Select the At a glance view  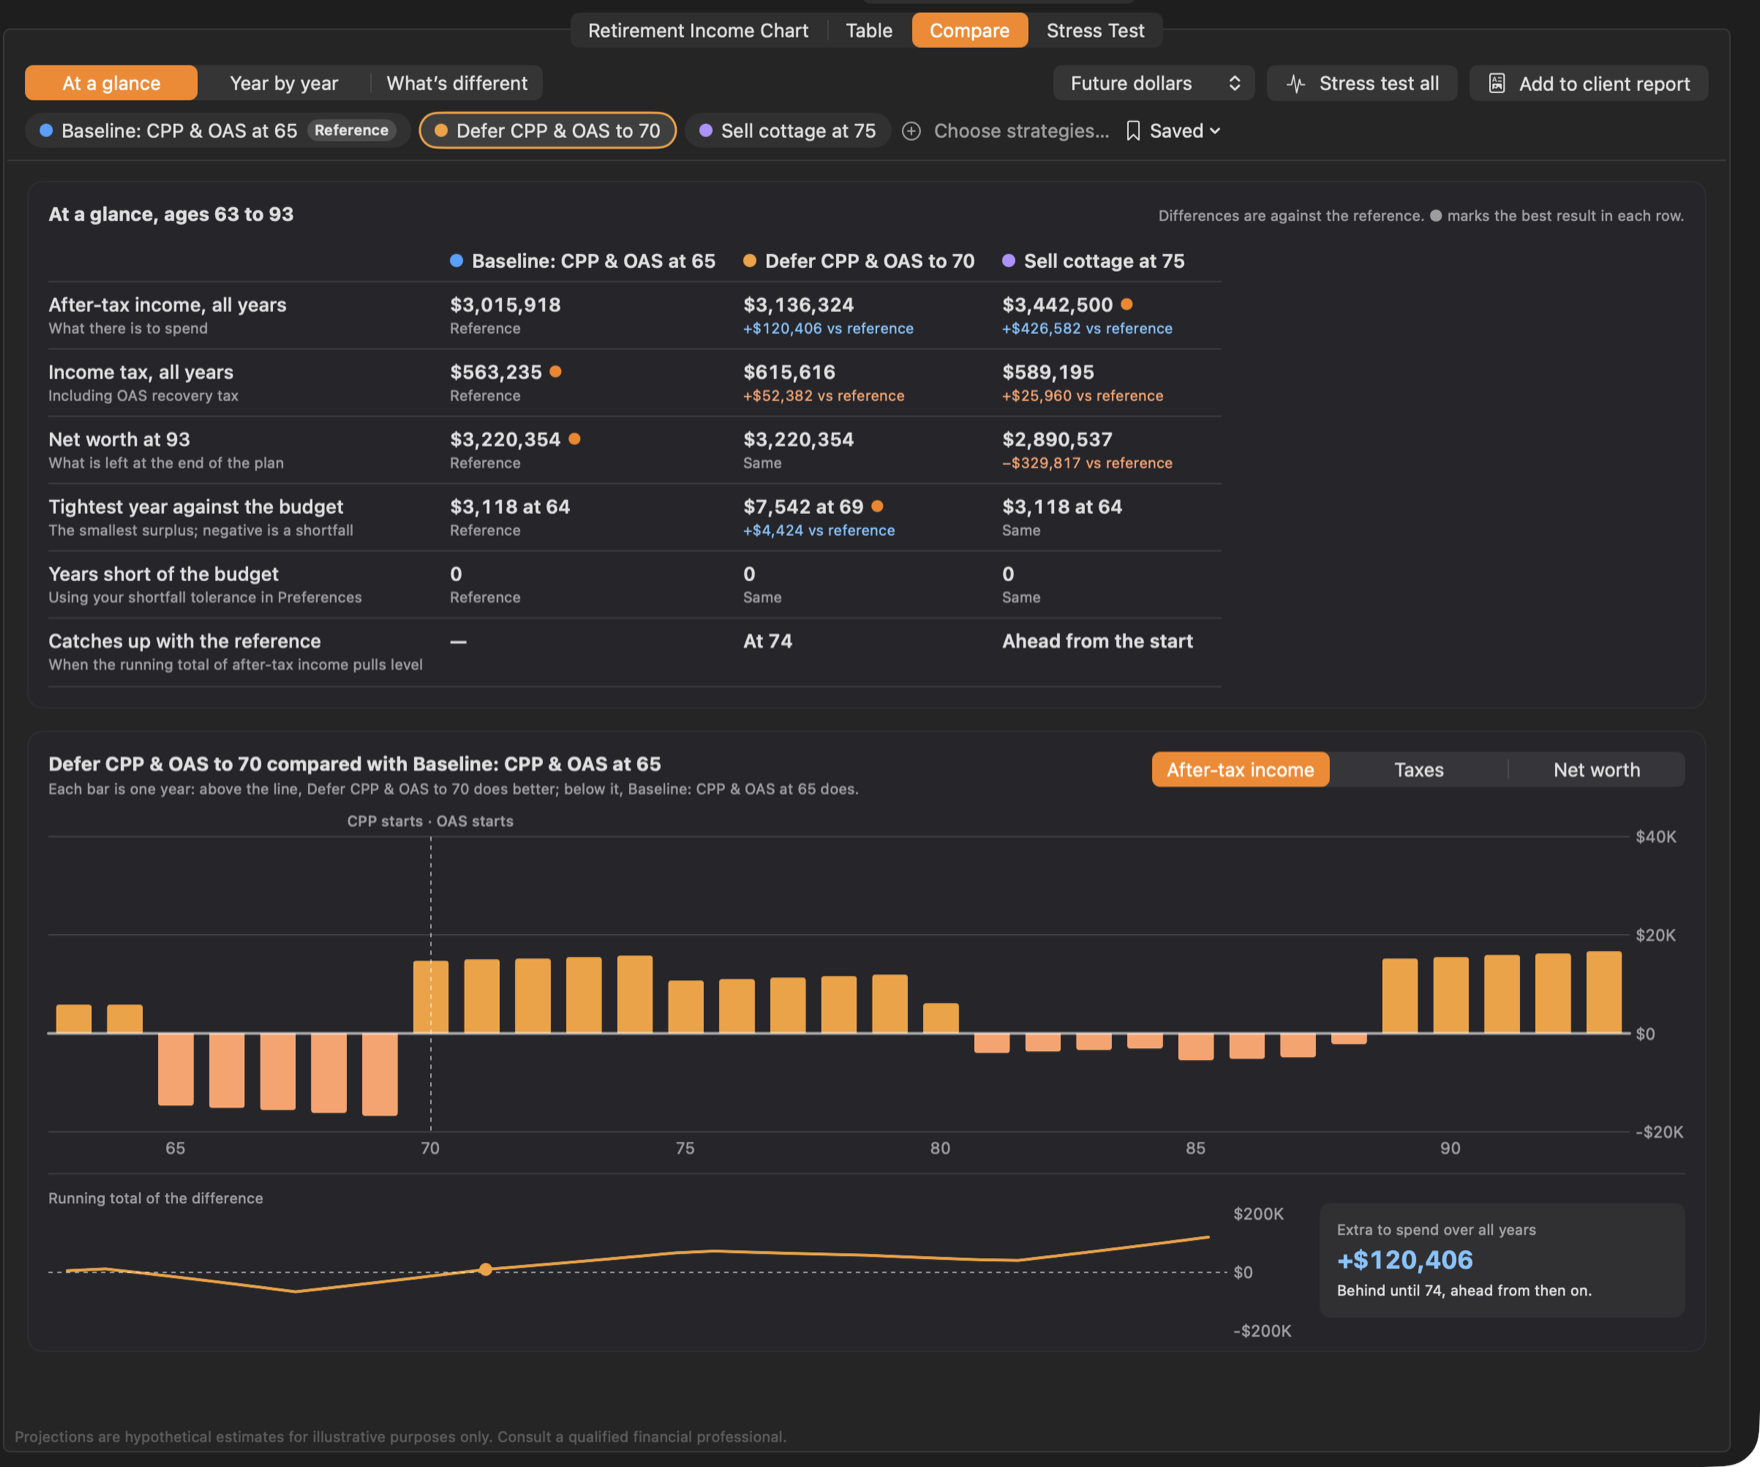(x=111, y=83)
